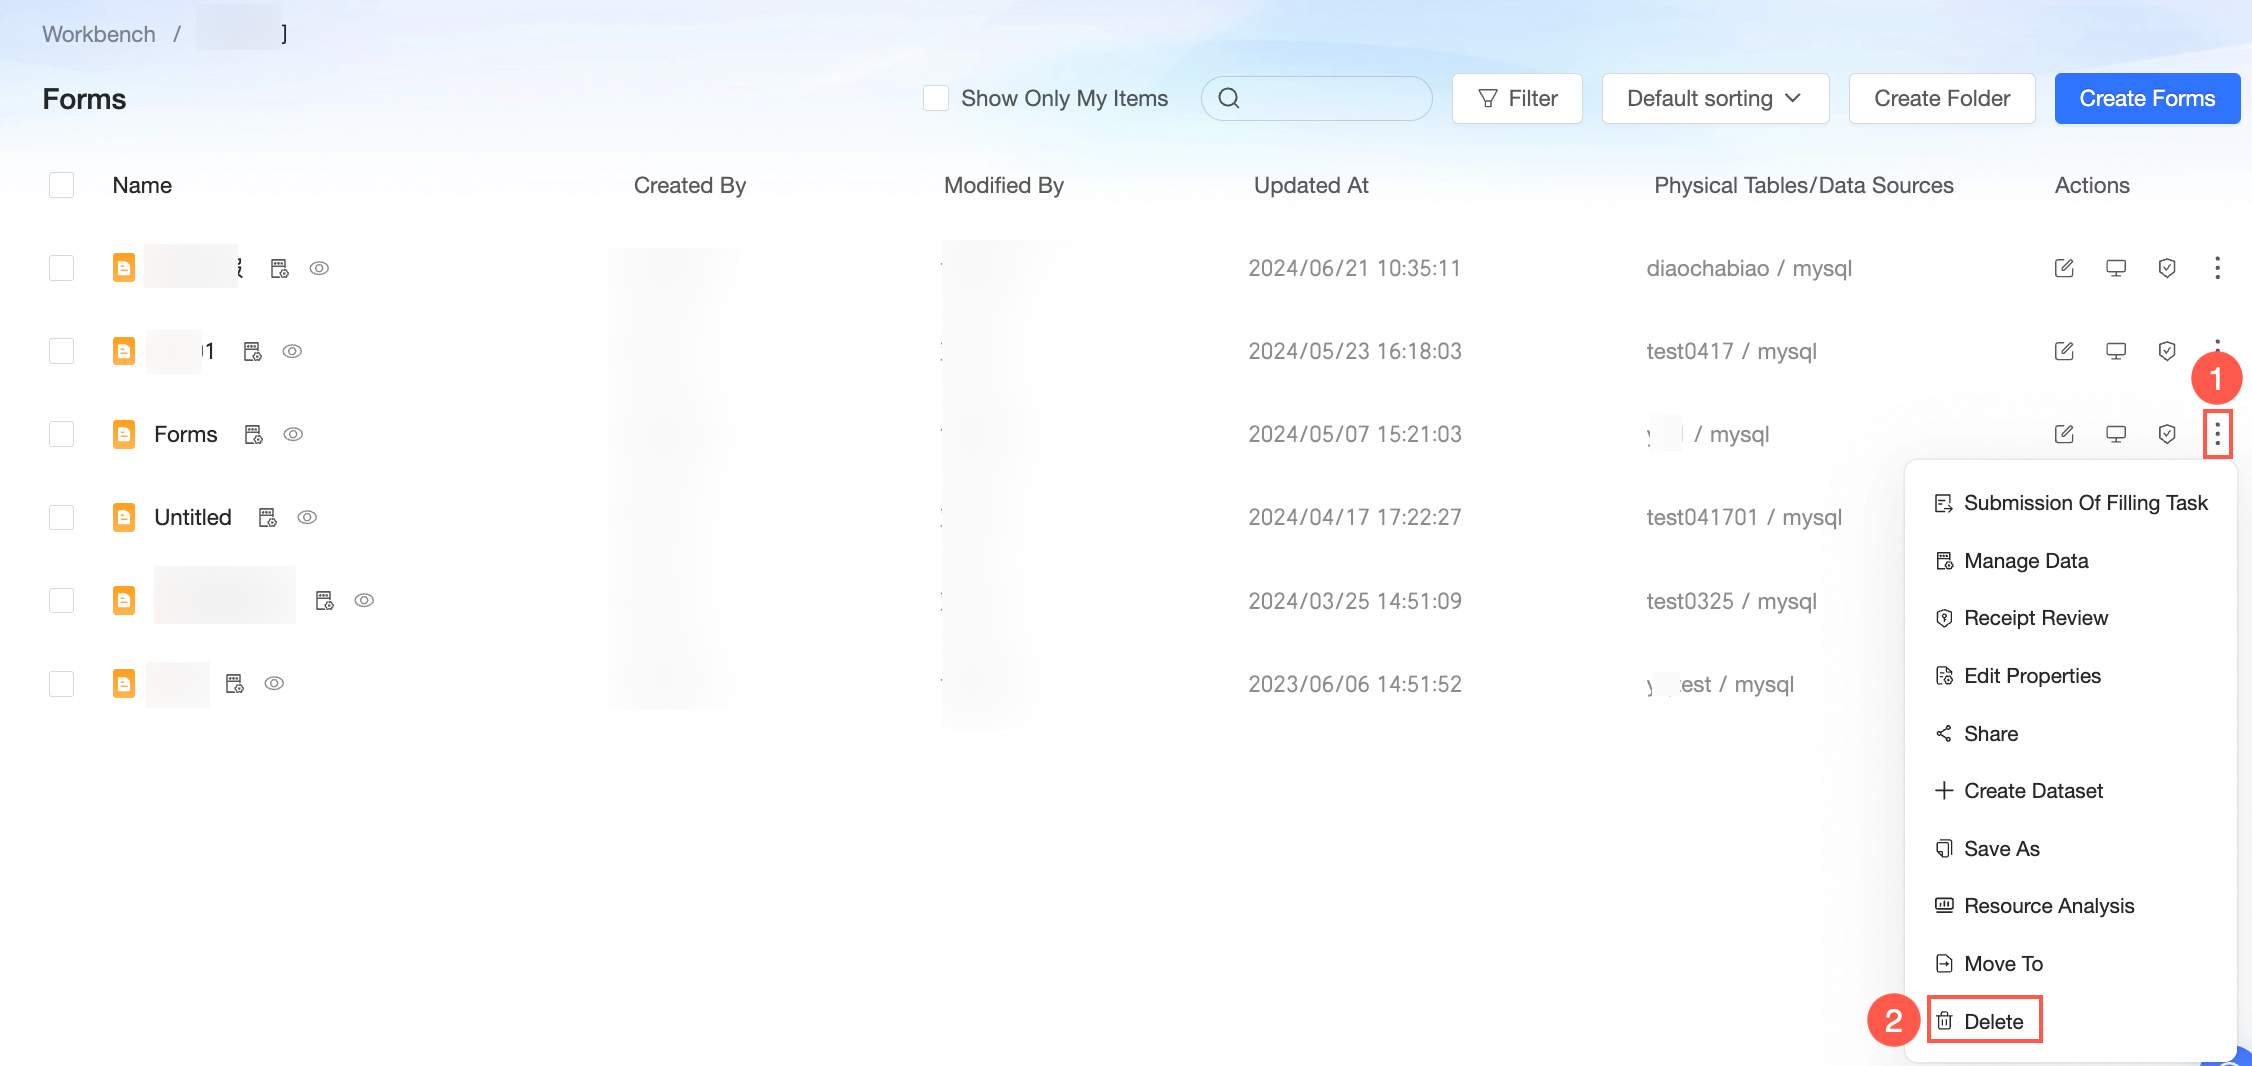2252x1066 pixels.
Task: Click the shield icon in the test0417 row
Action: pyautogui.click(x=2167, y=351)
